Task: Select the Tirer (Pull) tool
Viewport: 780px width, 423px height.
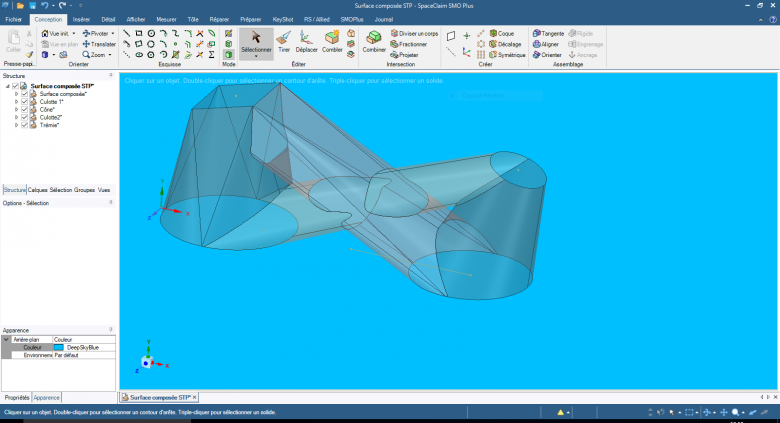Action: pos(284,40)
